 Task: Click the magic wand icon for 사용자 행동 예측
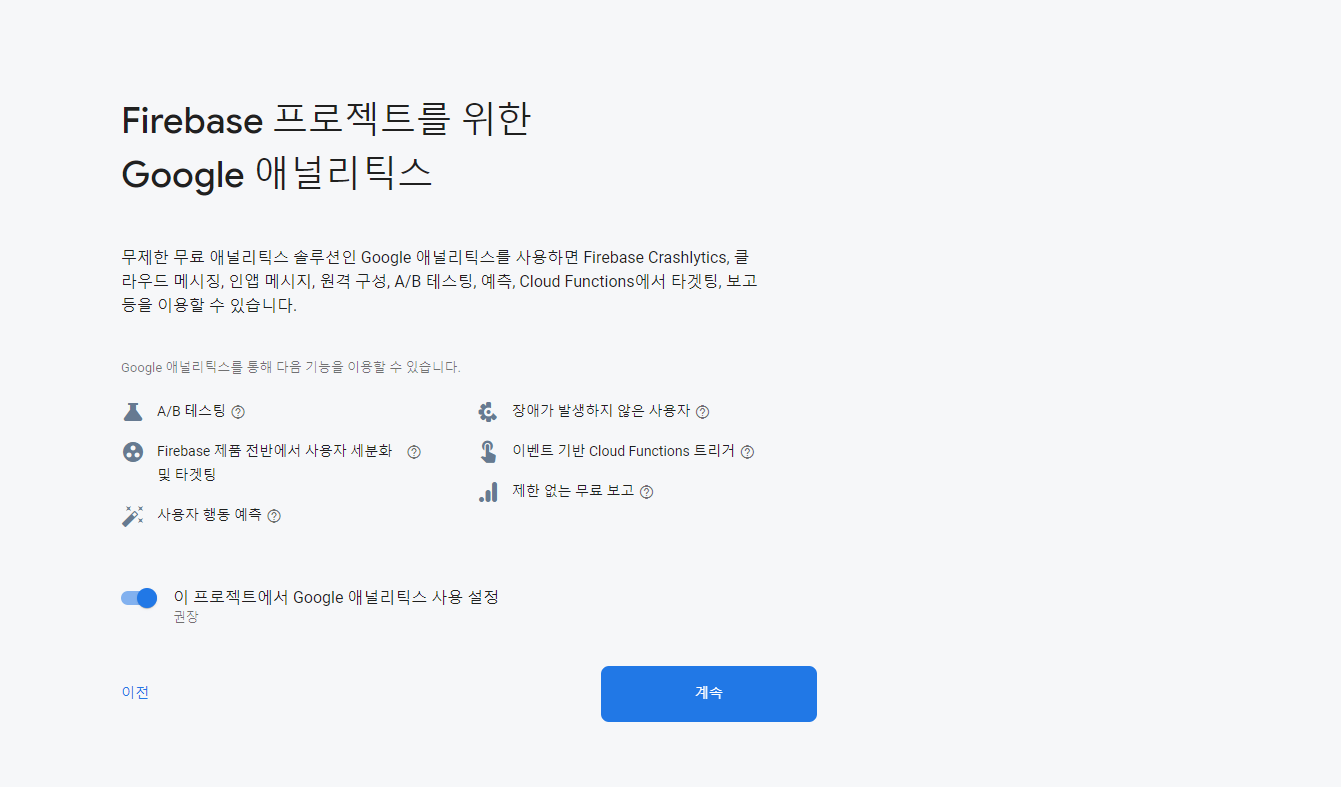tap(133, 516)
